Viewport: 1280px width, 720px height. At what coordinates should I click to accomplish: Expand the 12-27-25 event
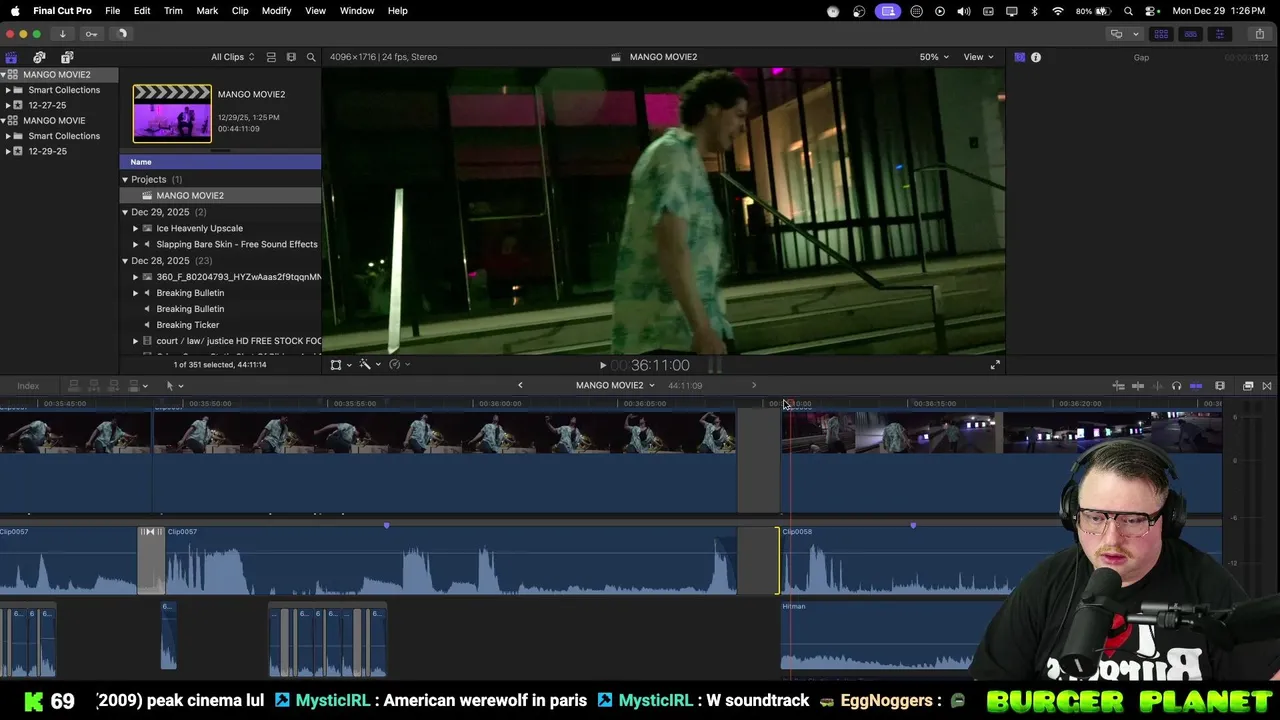8,105
